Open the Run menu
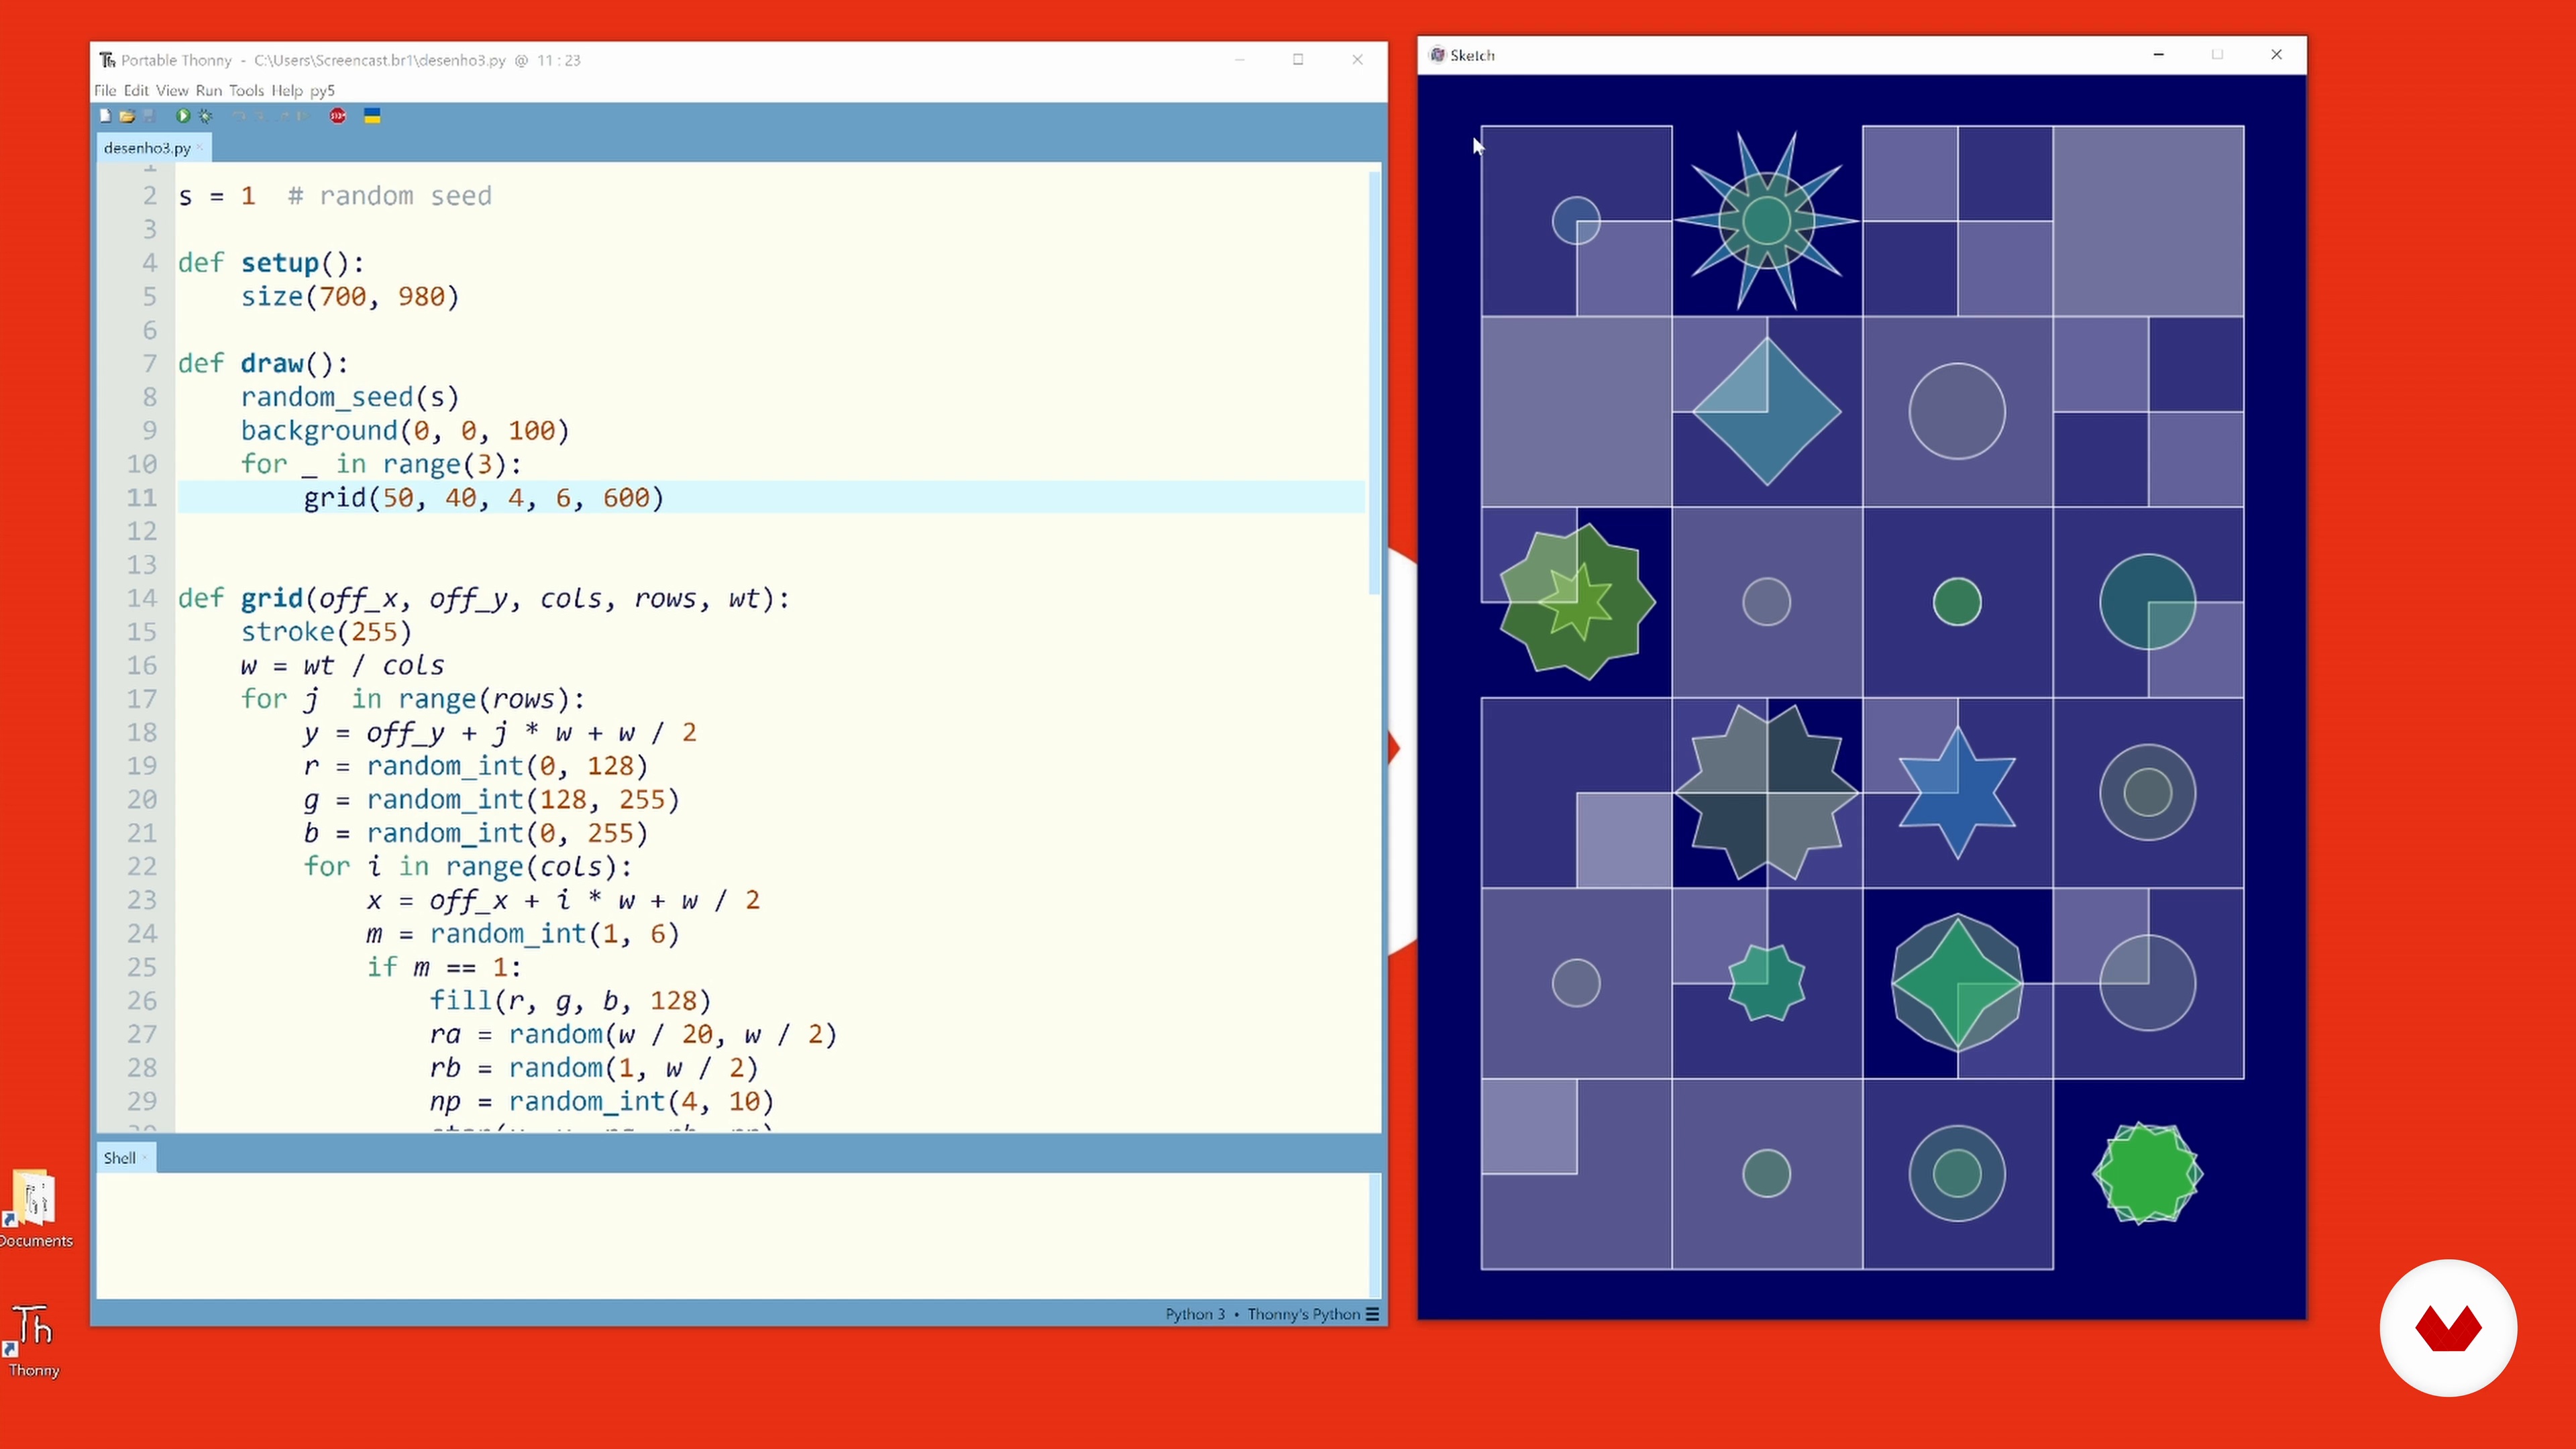The height and width of the screenshot is (1449, 2576). point(208,90)
